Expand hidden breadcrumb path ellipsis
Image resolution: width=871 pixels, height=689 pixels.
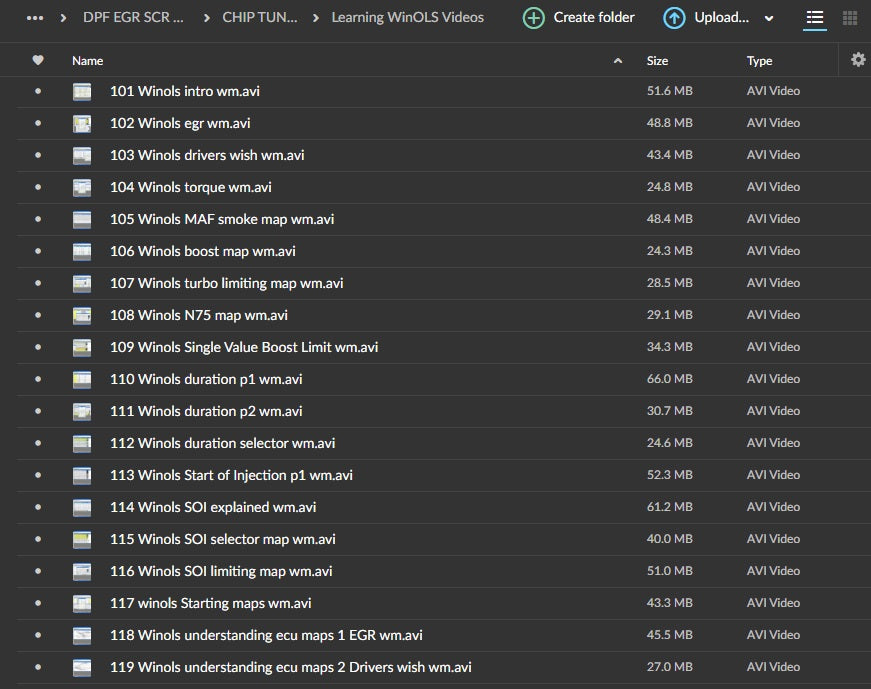(x=35, y=18)
